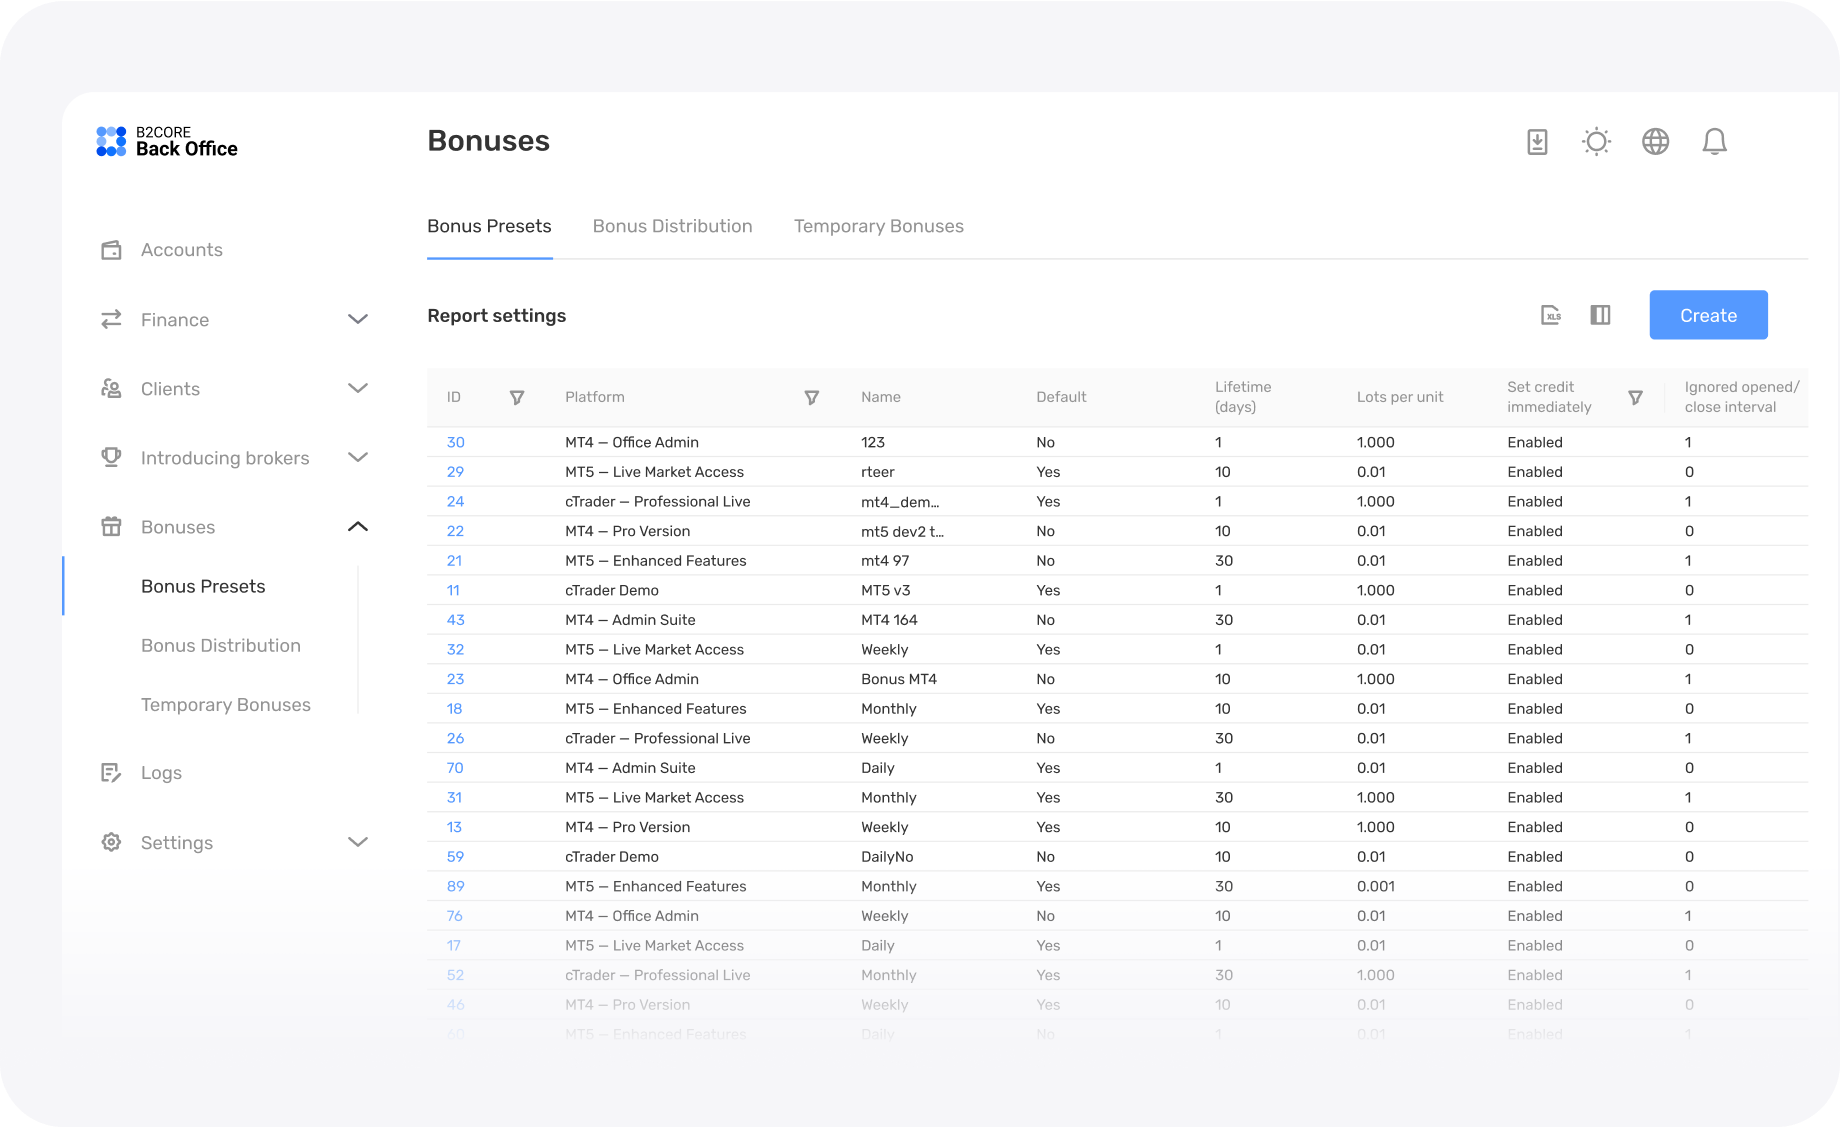Expand Introducing brokers chevron
The width and height of the screenshot is (1840, 1127).
[358, 457]
